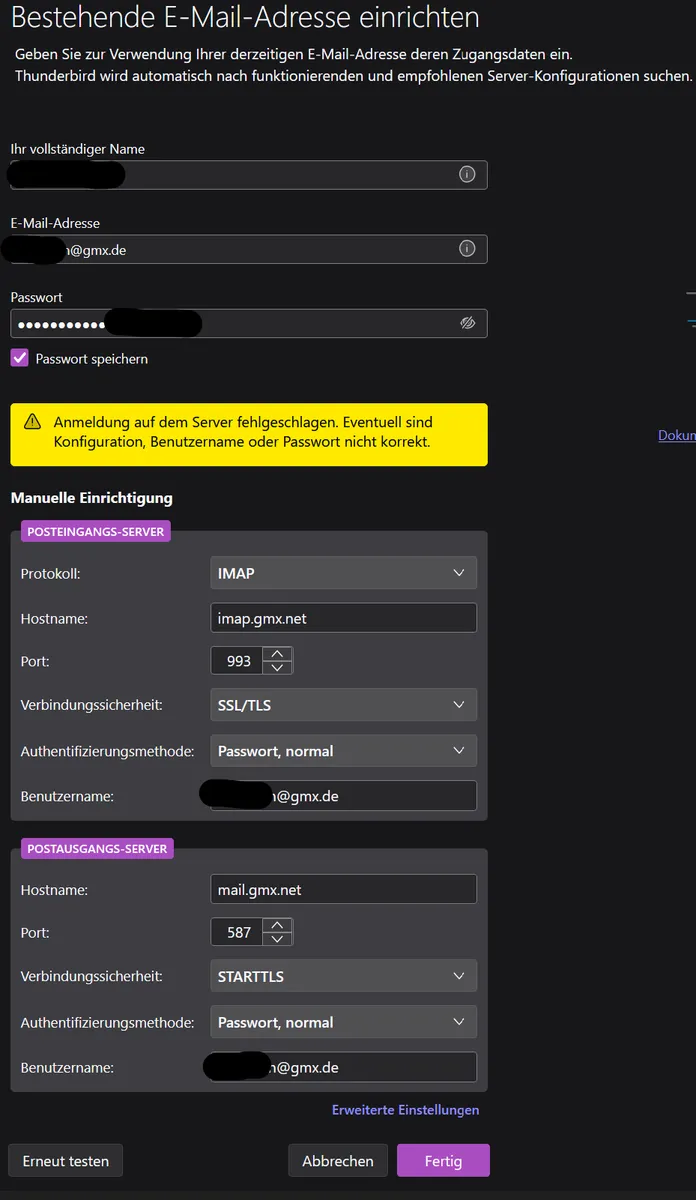Click the info icon in the full name field

tap(467, 174)
